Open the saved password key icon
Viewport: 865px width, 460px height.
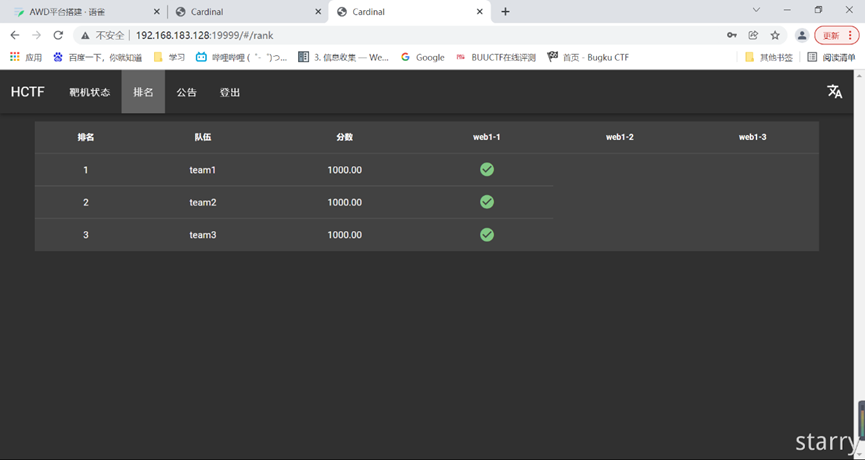731,35
